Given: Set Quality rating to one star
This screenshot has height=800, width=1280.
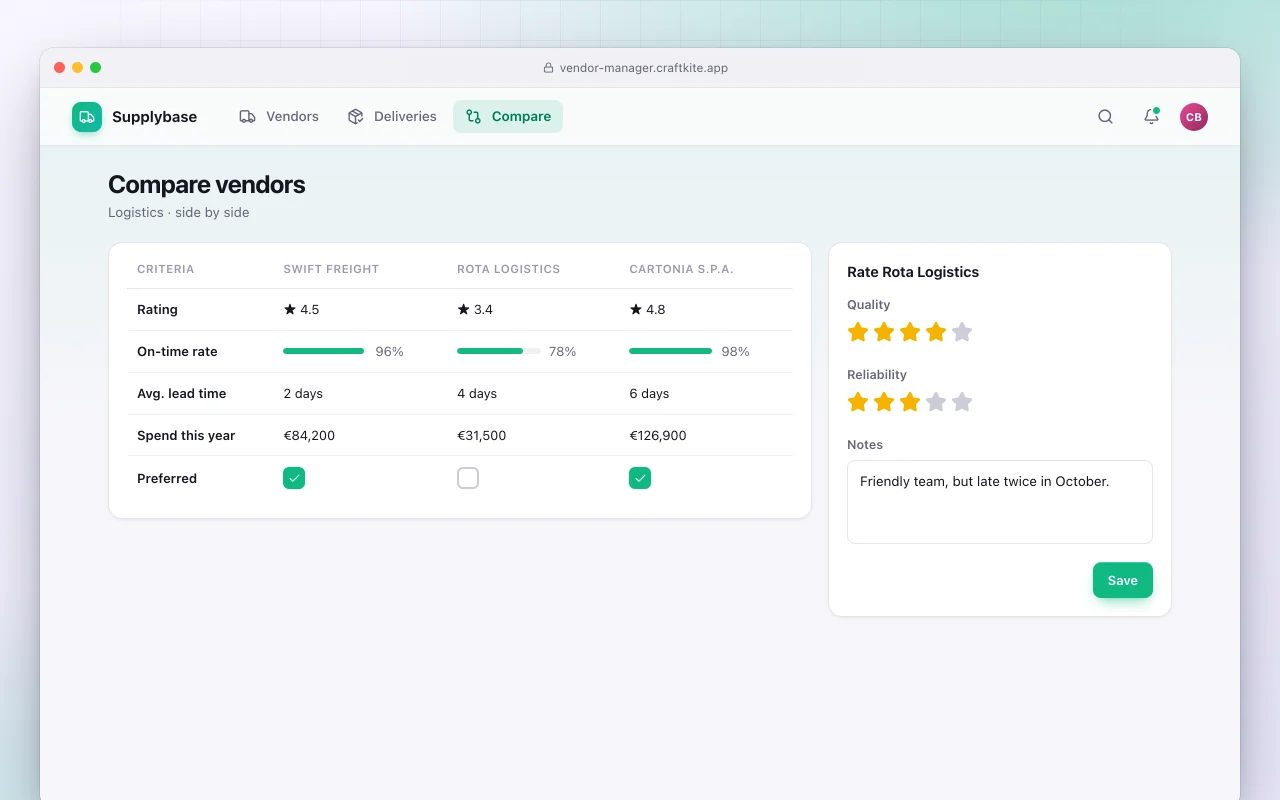Looking at the screenshot, I should [x=858, y=332].
